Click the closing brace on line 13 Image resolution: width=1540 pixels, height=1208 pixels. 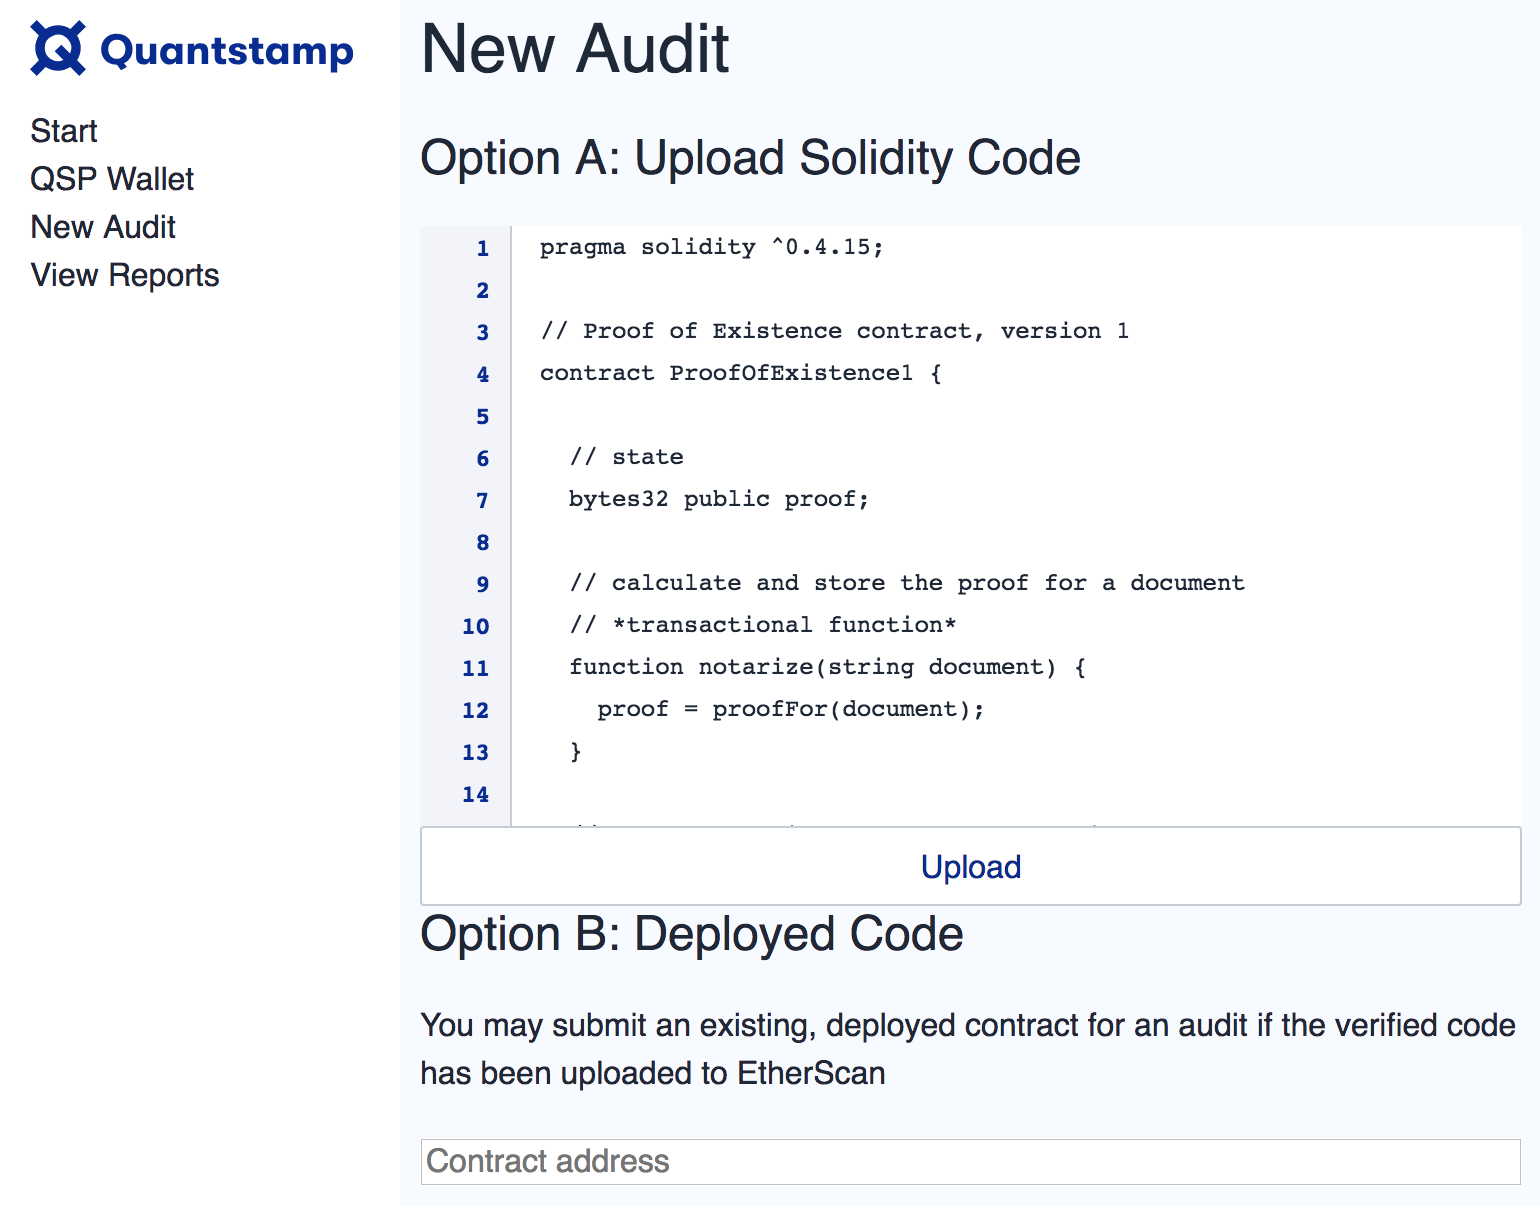click(576, 751)
